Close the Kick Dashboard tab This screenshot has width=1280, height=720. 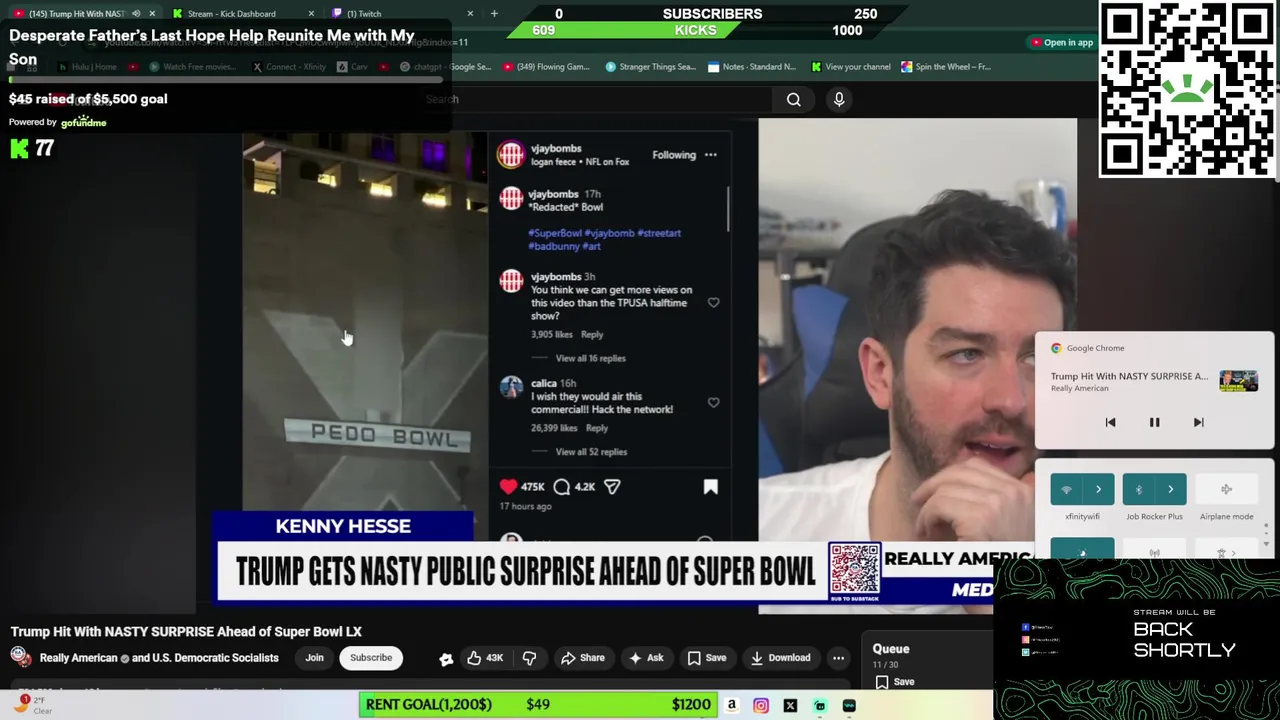click(311, 13)
